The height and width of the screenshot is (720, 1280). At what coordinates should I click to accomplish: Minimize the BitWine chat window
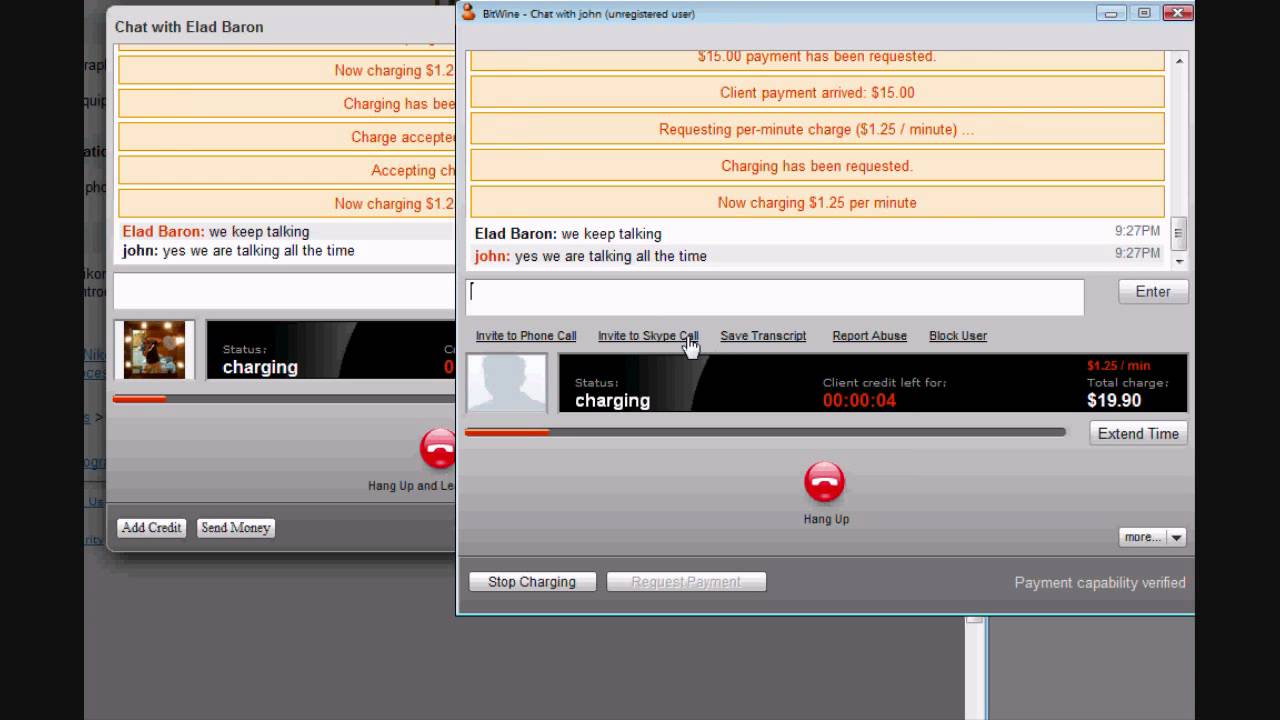click(1110, 13)
